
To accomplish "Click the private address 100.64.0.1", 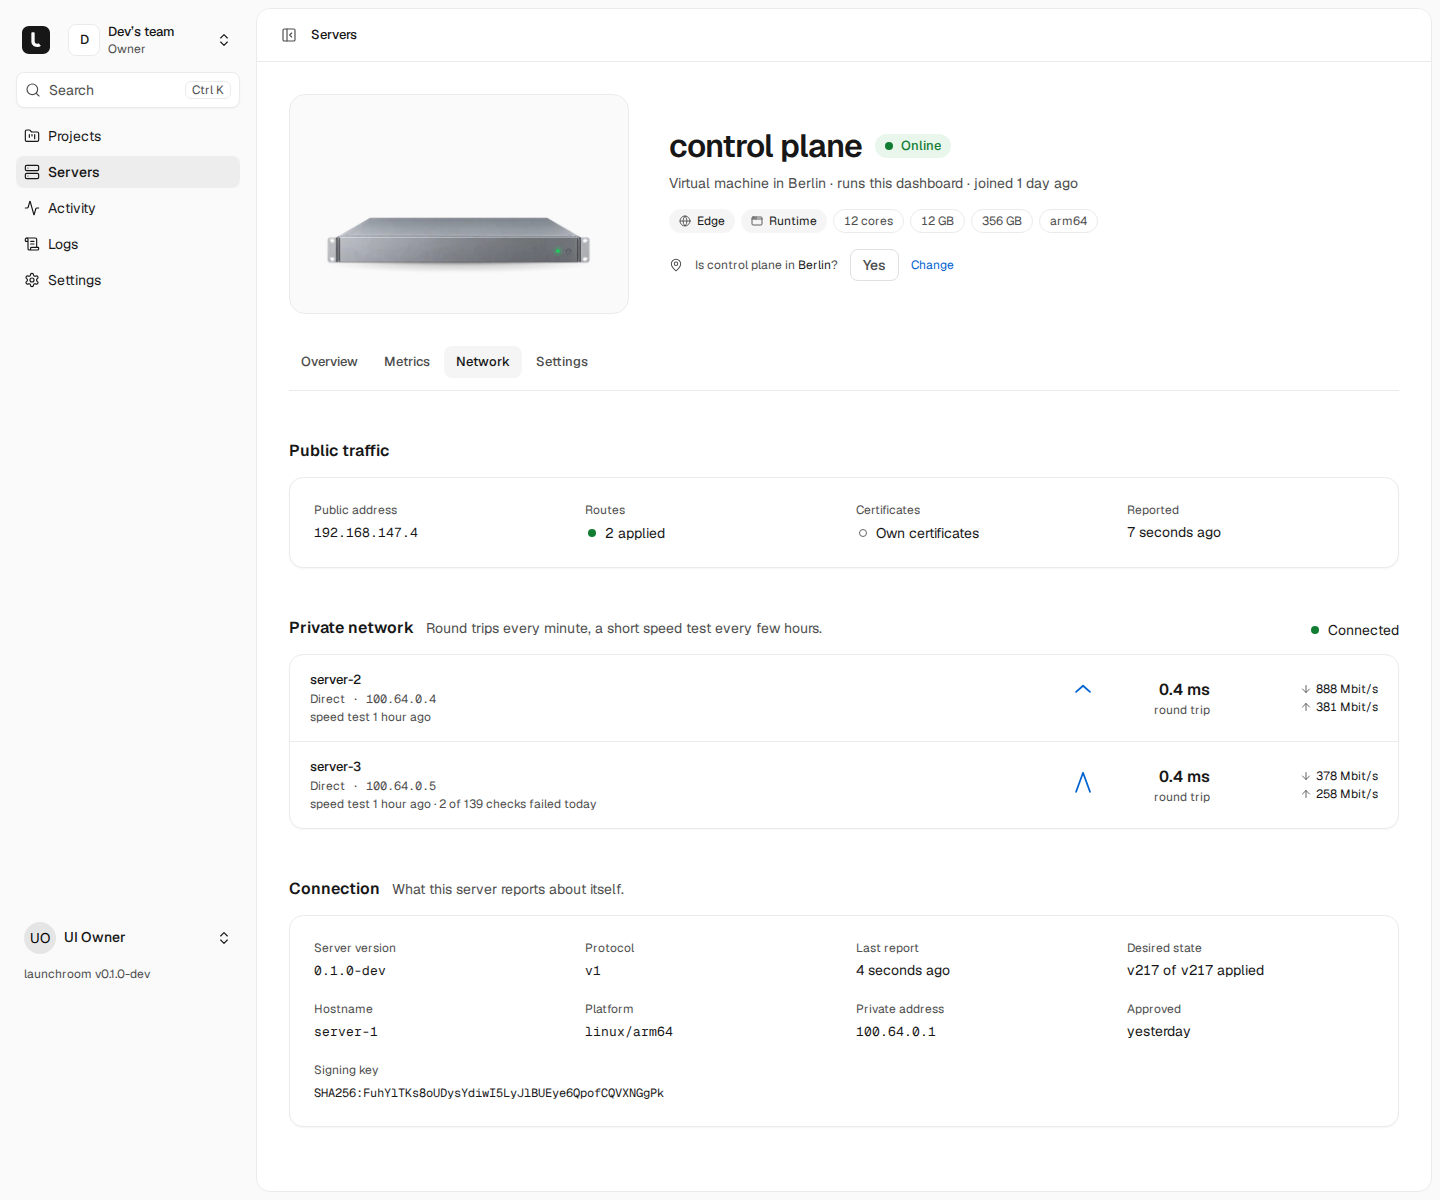I will tap(896, 1032).
